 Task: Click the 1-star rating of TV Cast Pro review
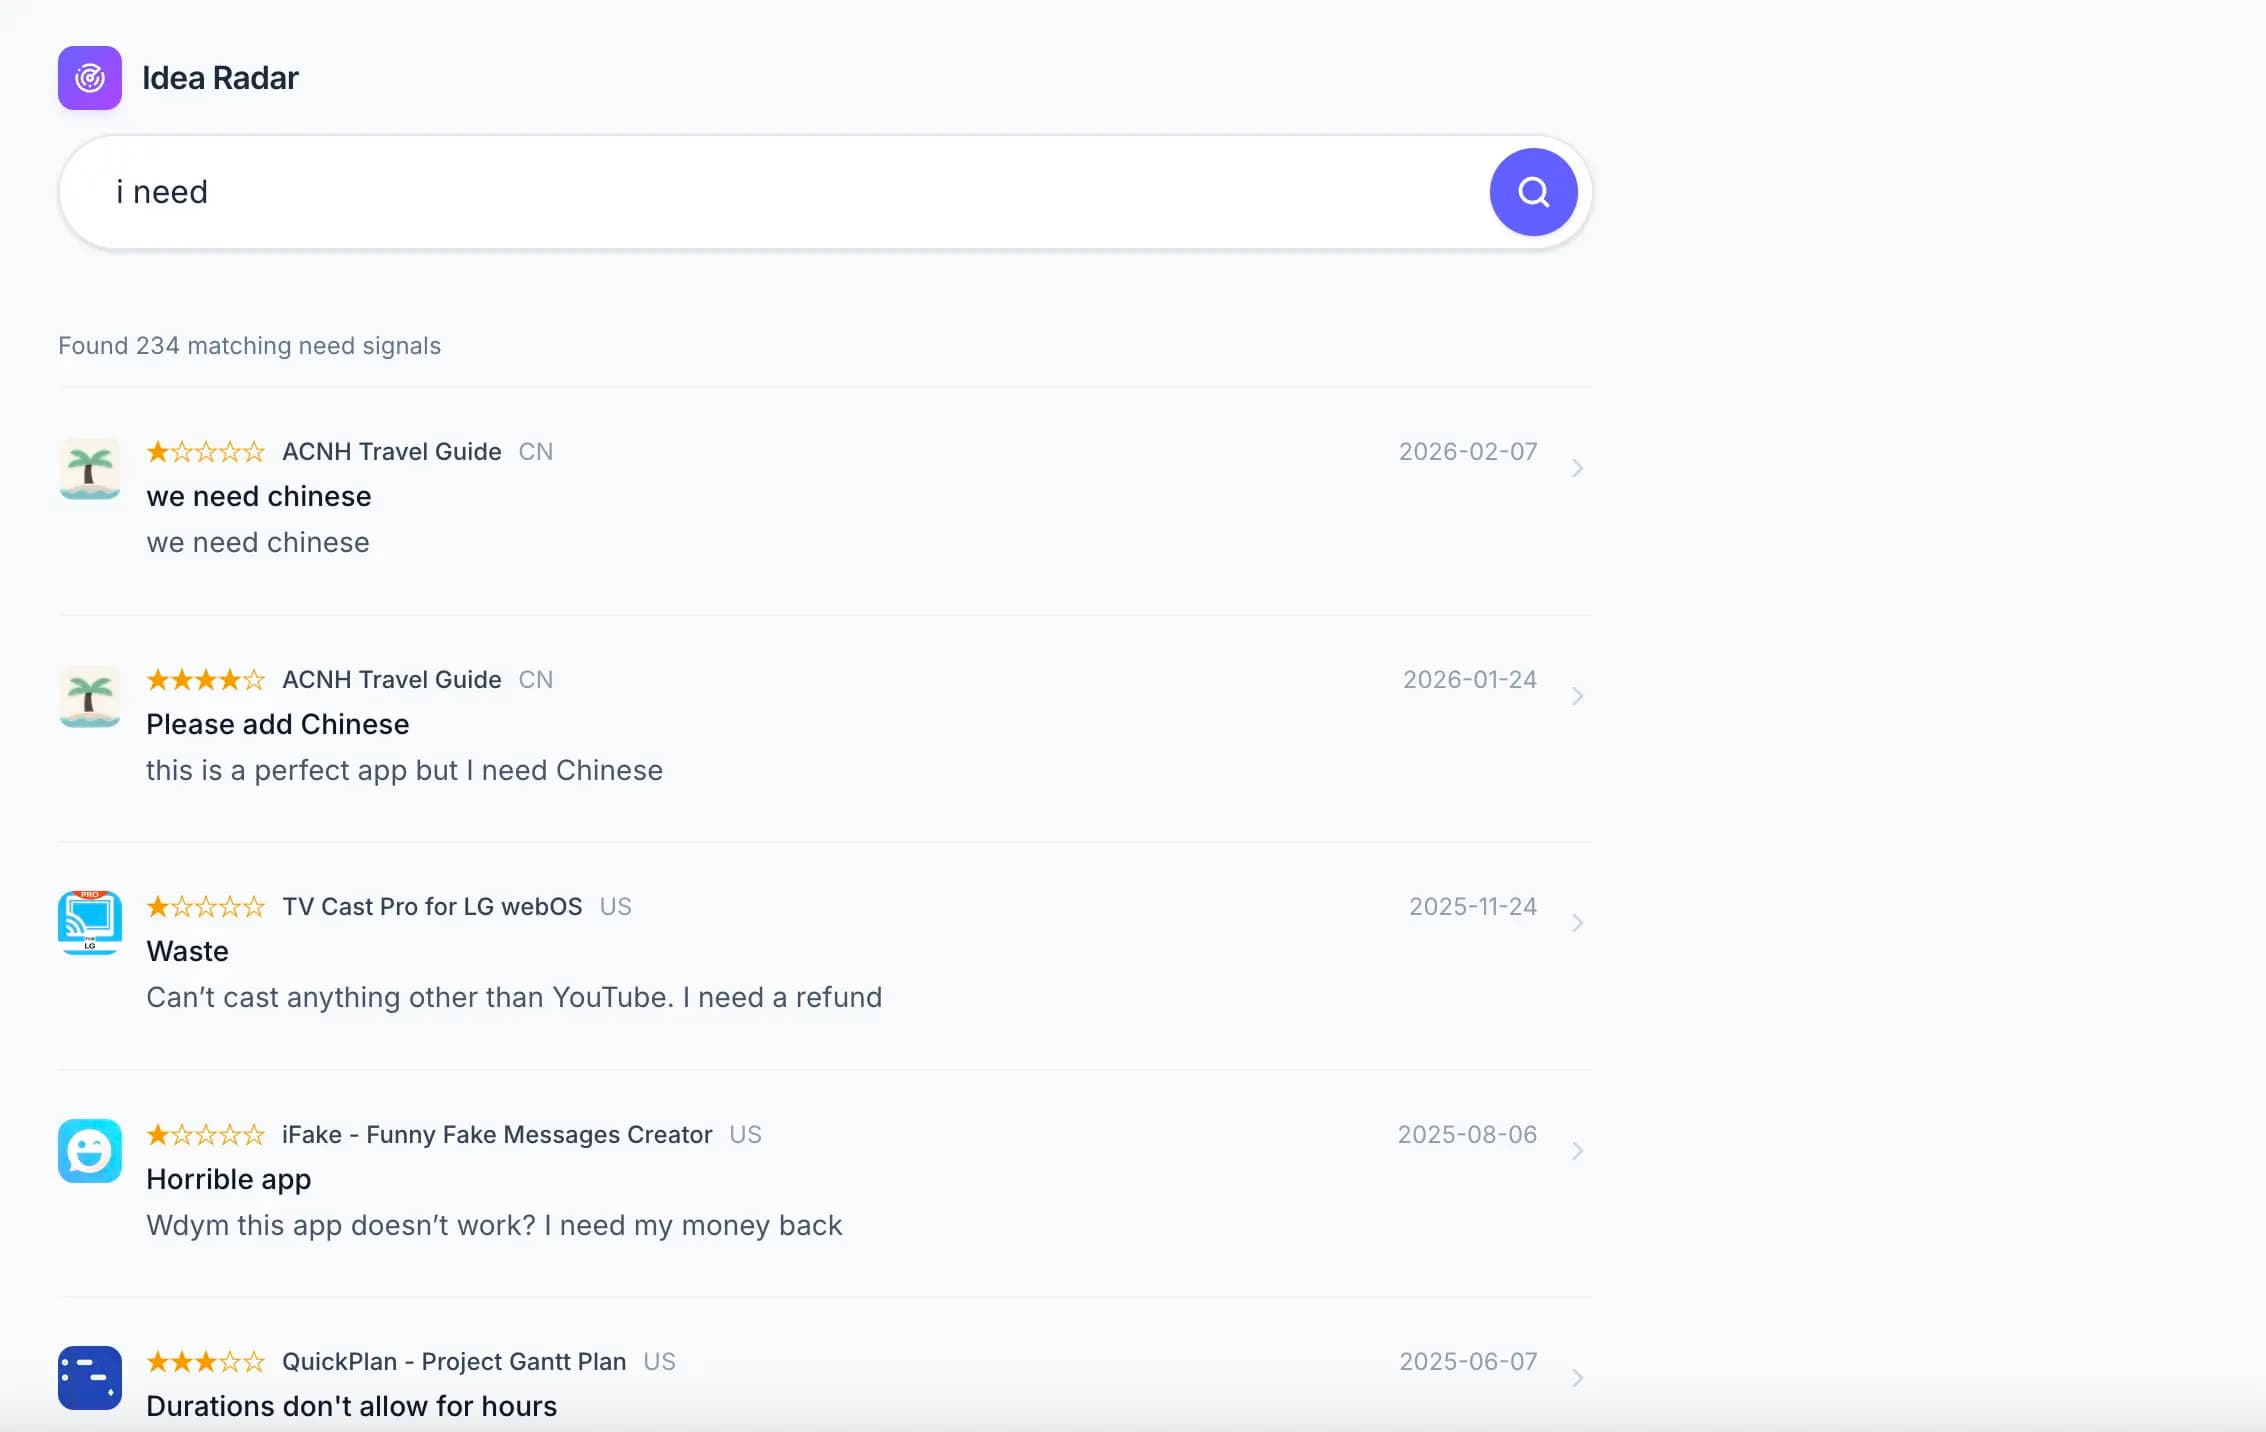click(x=205, y=907)
